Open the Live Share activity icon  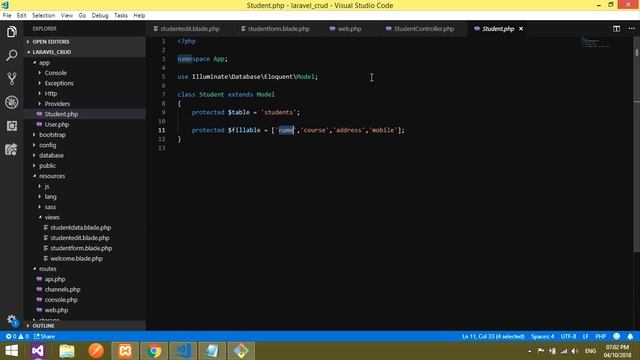point(11,149)
